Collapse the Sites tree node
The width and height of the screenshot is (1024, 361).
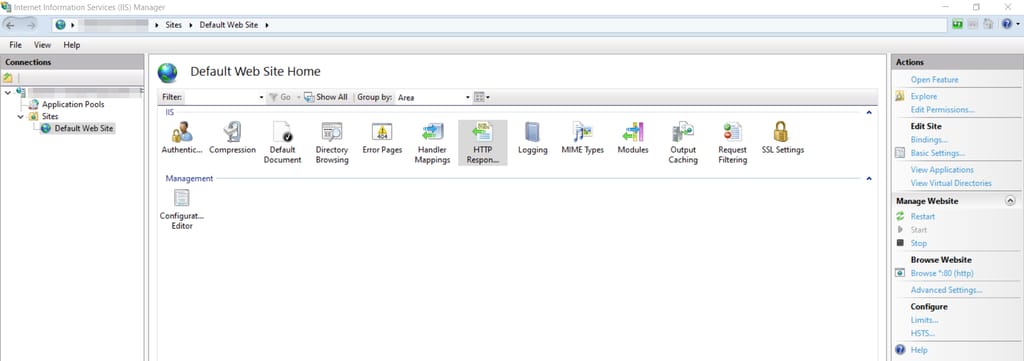coord(20,116)
